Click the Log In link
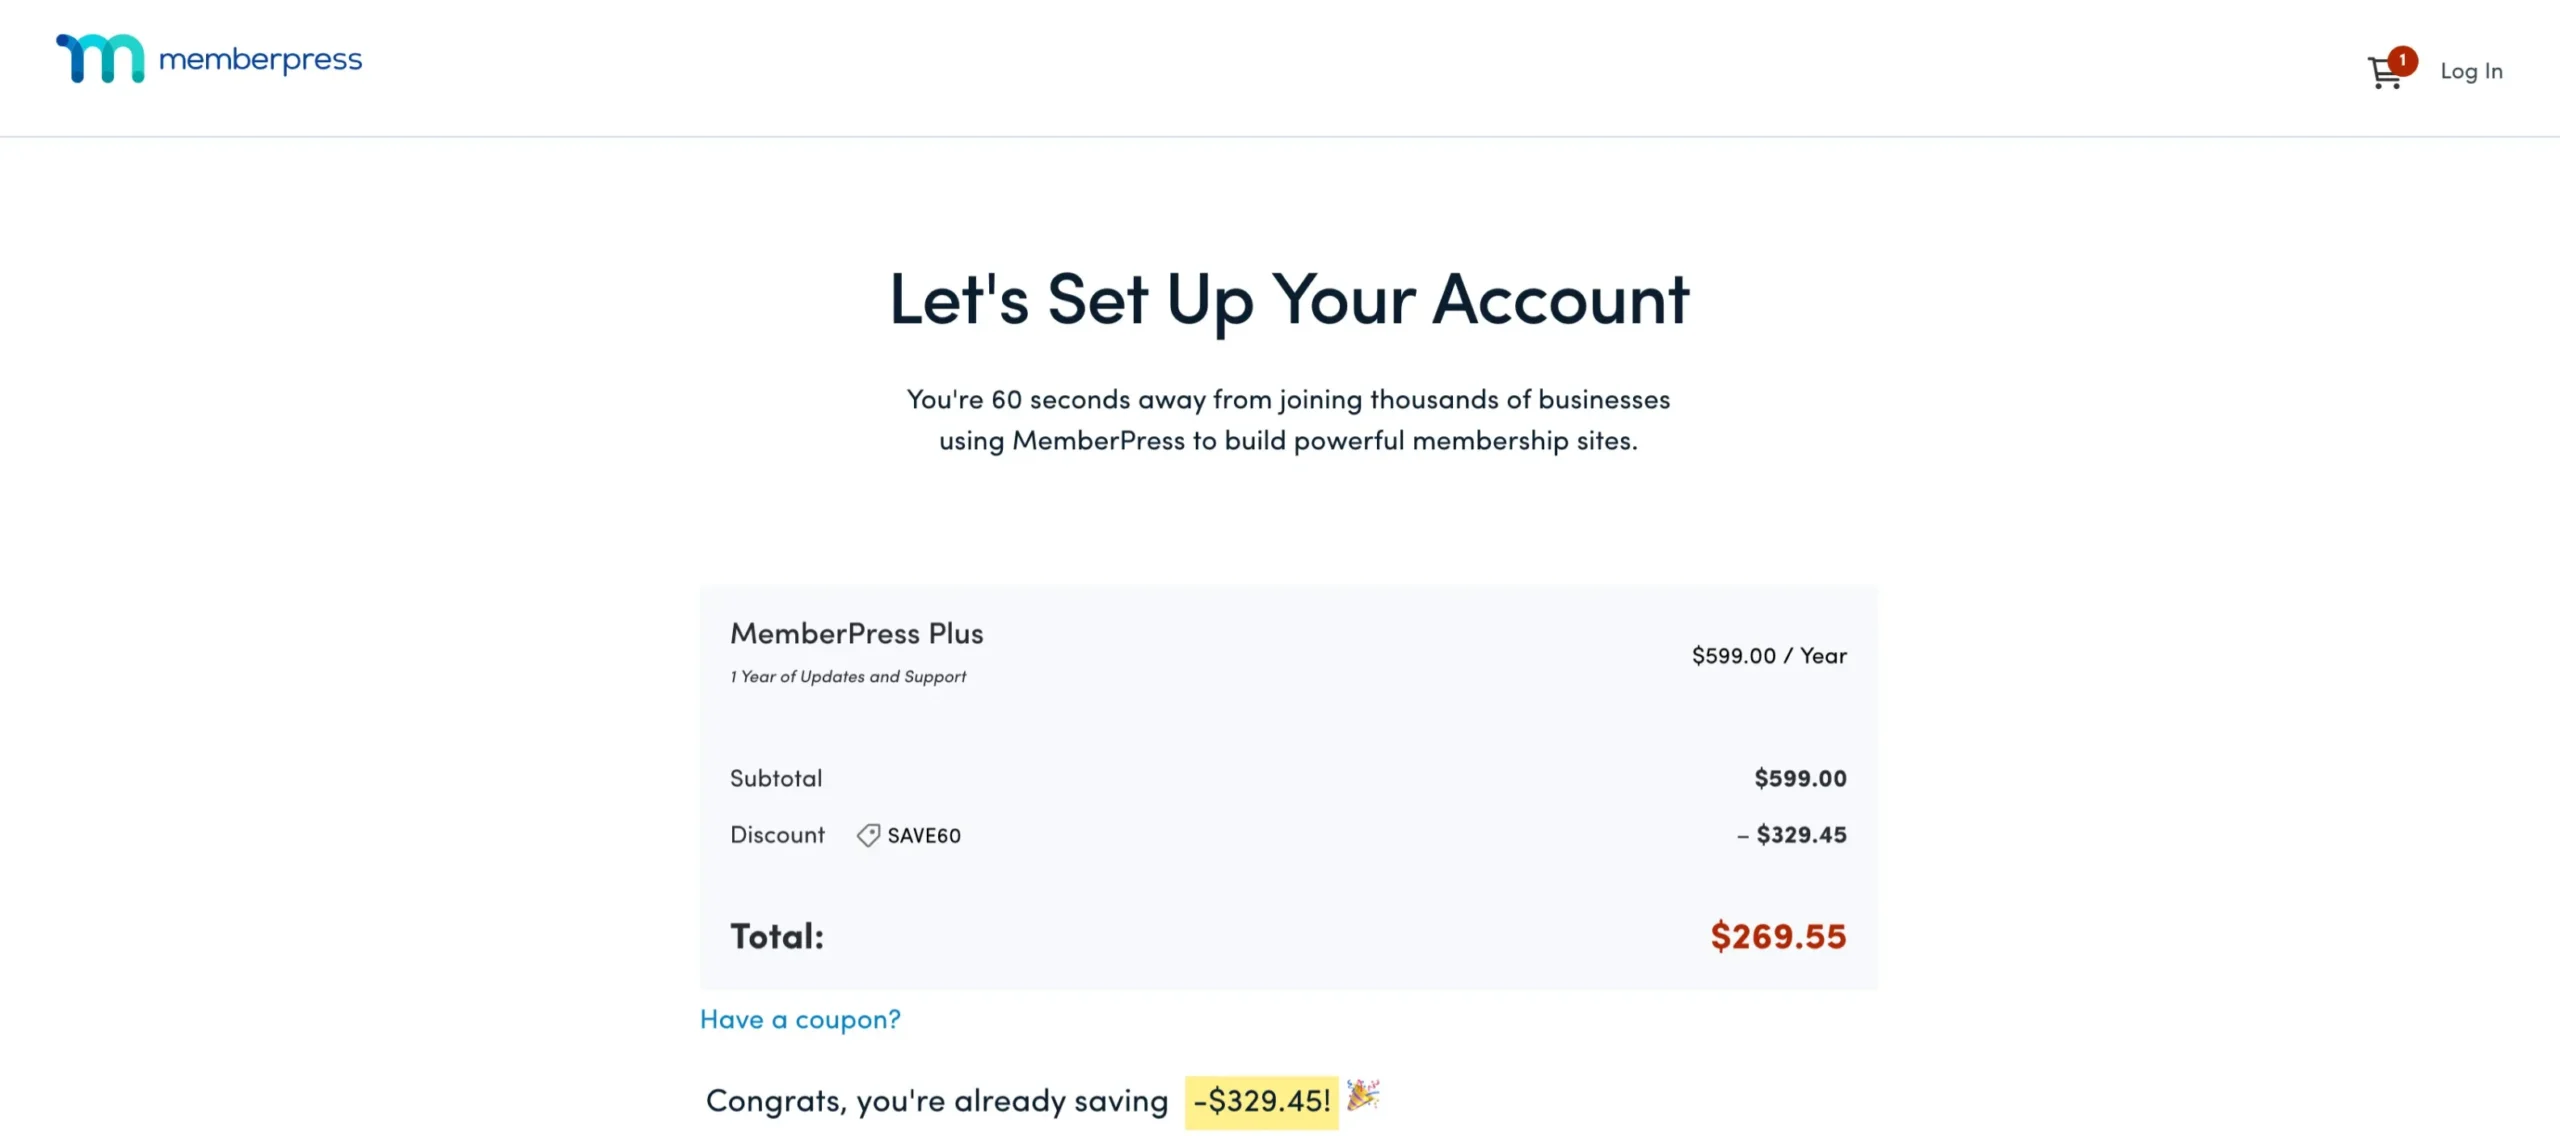The width and height of the screenshot is (2560, 1136). click(x=2471, y=70)
